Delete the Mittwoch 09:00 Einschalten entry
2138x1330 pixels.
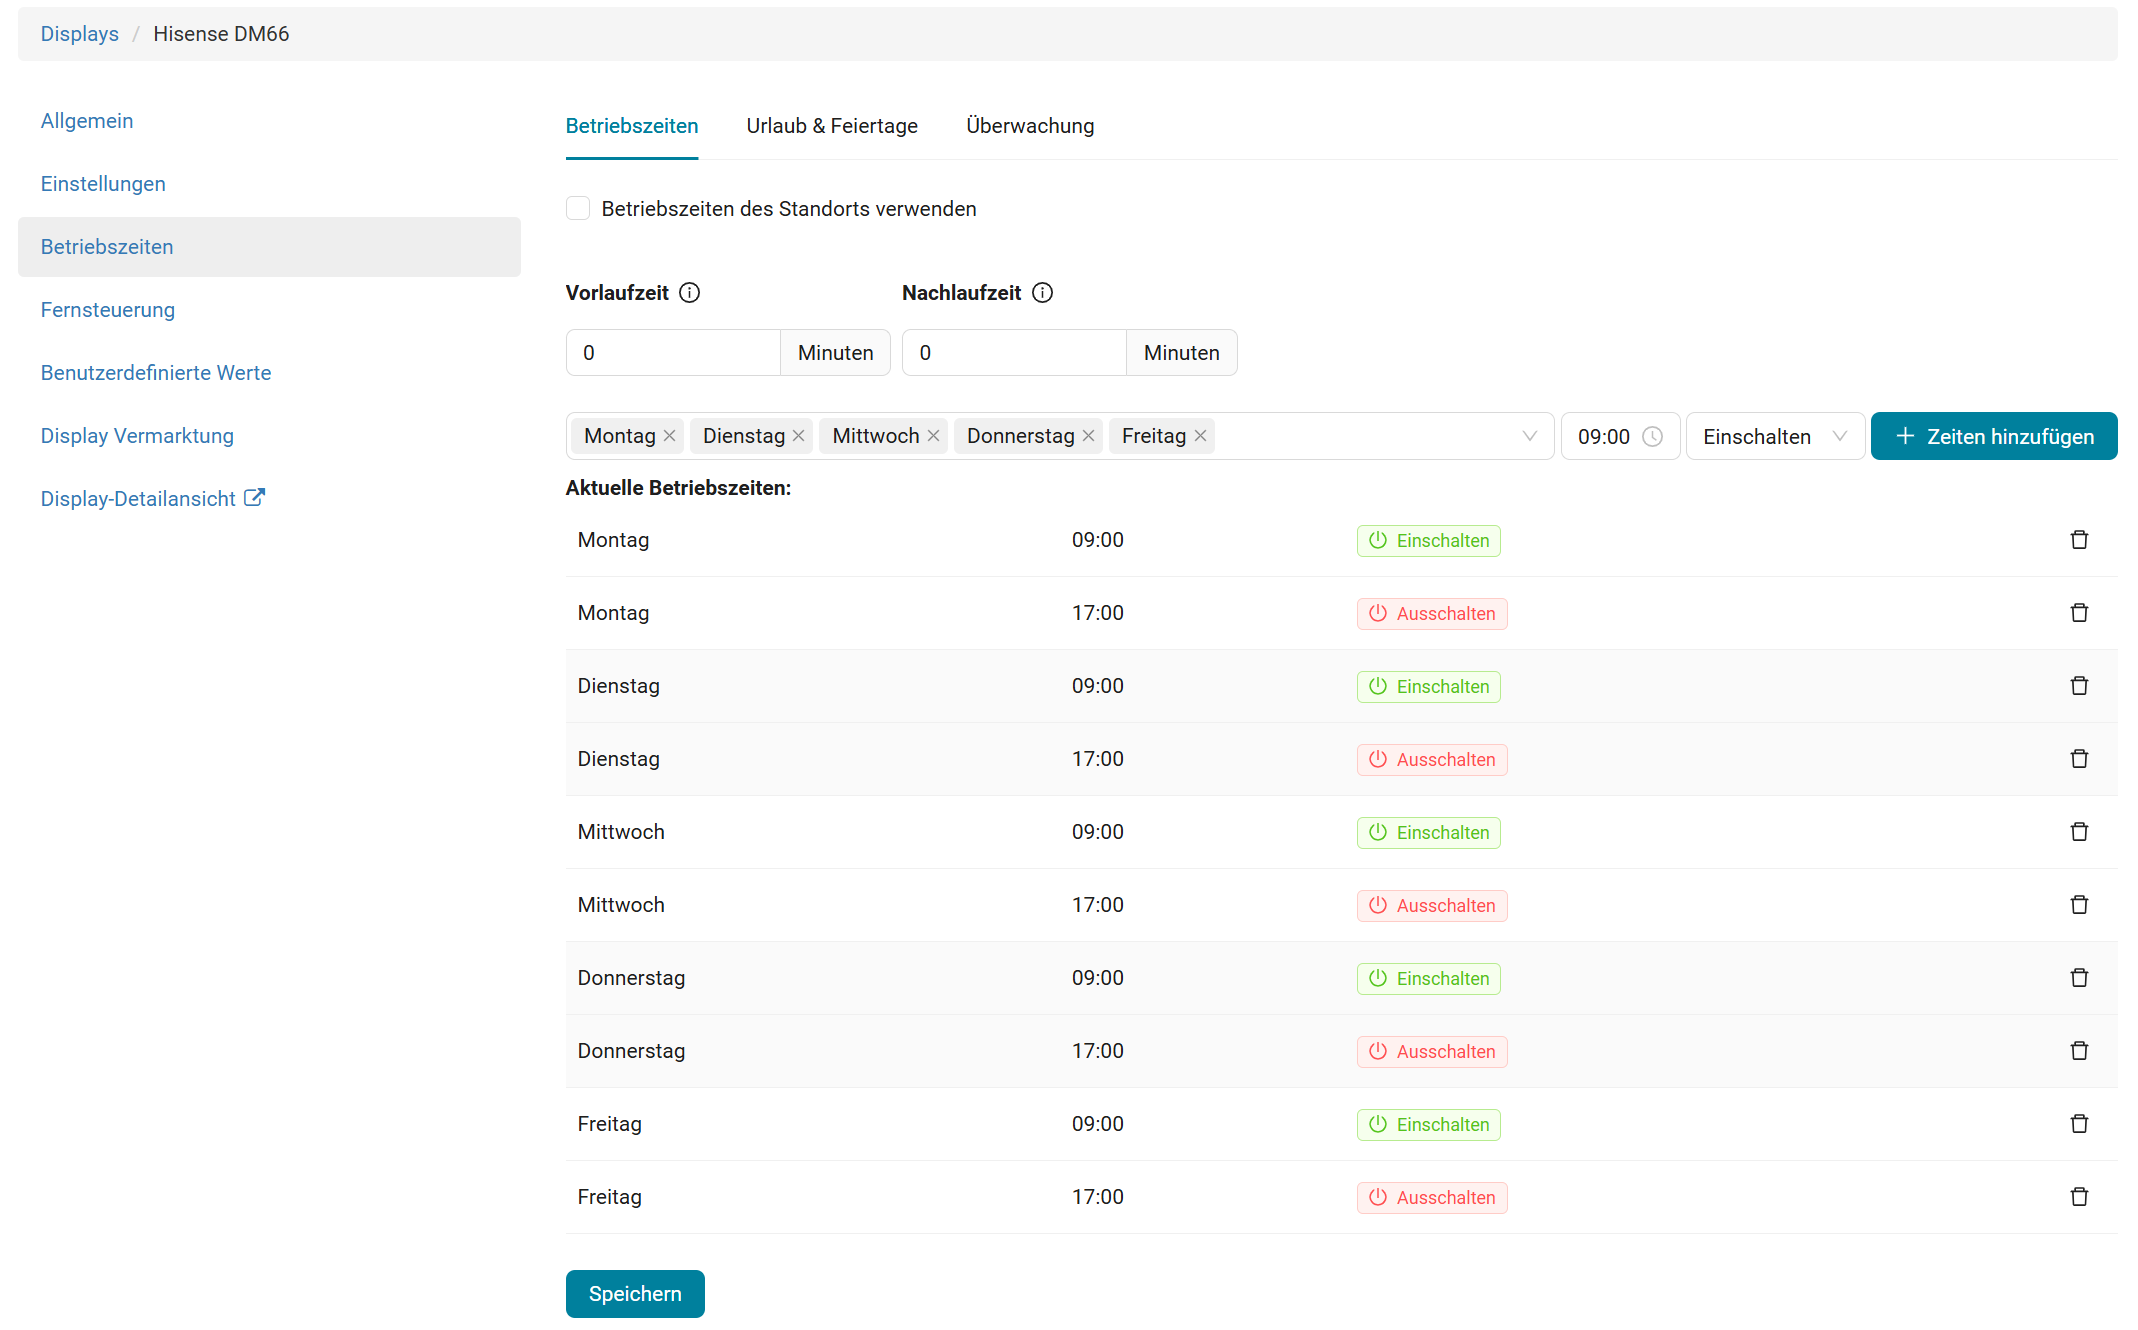(x=2079, y=832)
